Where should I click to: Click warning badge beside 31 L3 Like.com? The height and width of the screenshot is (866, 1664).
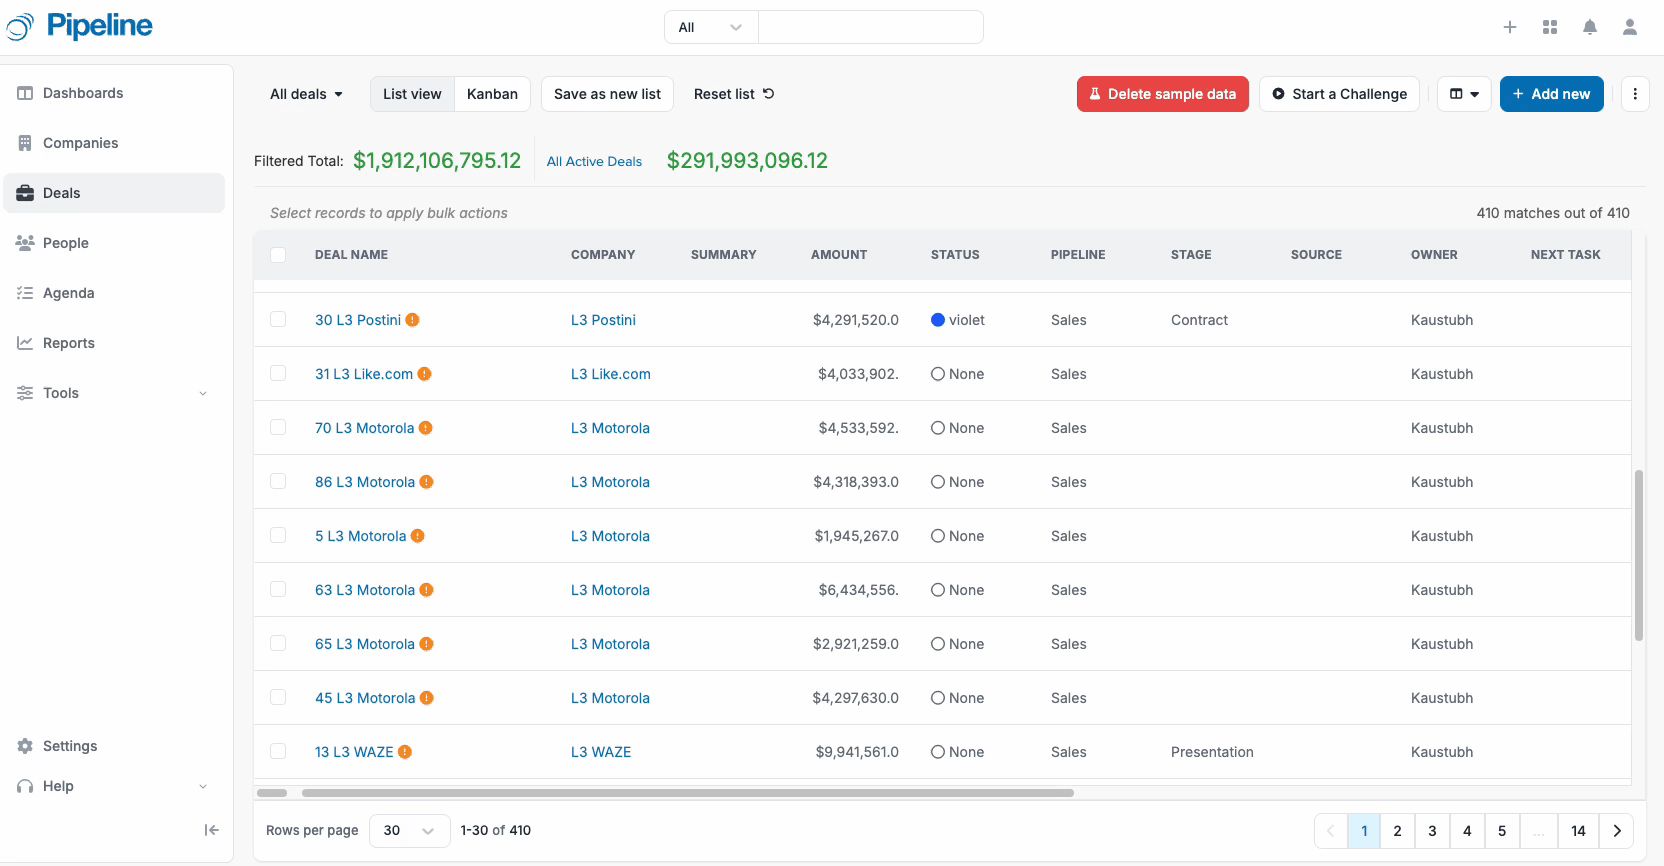(424, 374)
